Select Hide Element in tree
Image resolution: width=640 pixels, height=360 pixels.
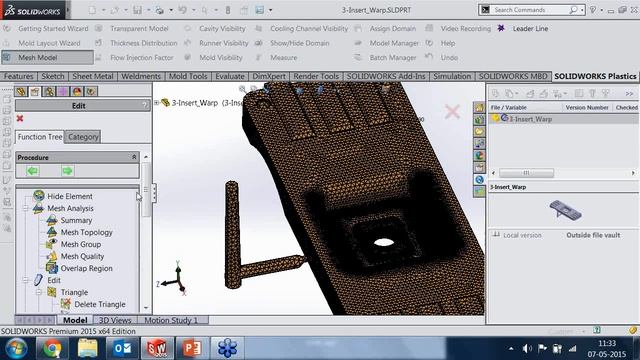(70, 196)
